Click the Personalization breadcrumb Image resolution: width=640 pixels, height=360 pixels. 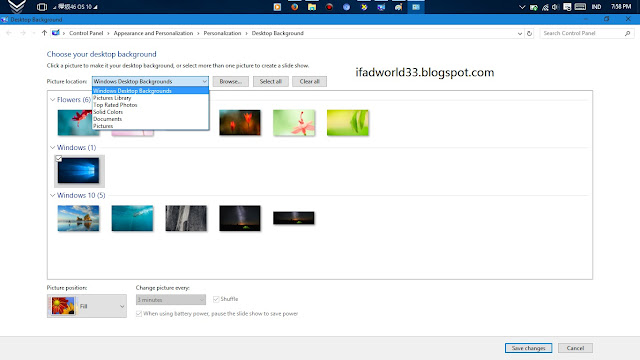coord(222,33)
